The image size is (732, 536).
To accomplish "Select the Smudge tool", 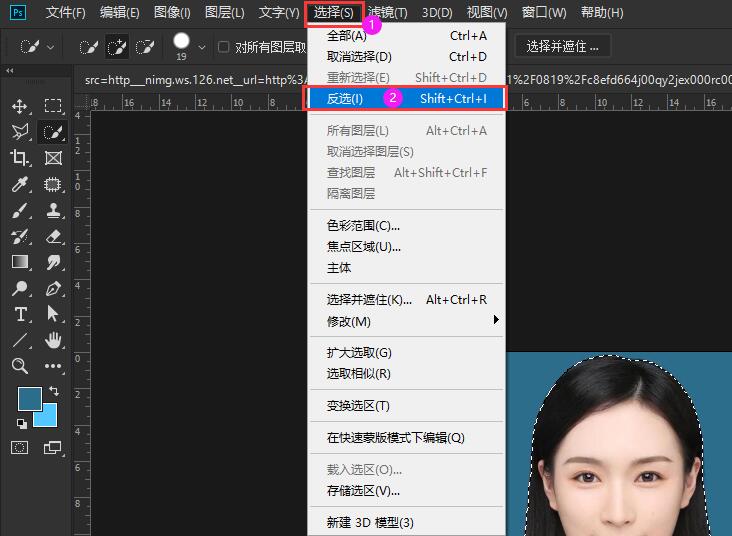I will pos(53,262).
